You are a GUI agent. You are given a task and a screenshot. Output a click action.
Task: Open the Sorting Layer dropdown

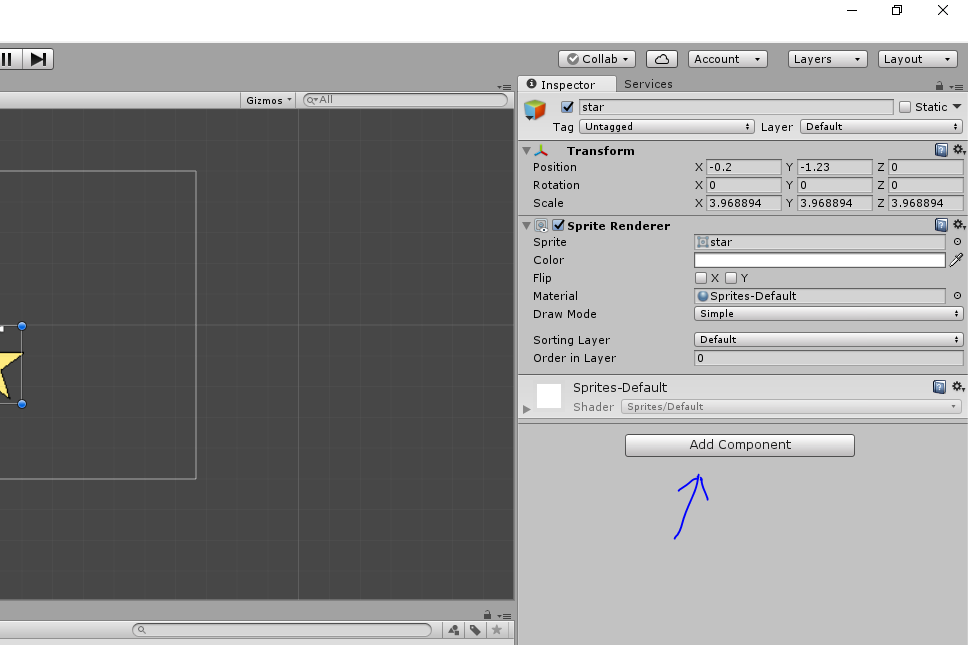[828, 339]
